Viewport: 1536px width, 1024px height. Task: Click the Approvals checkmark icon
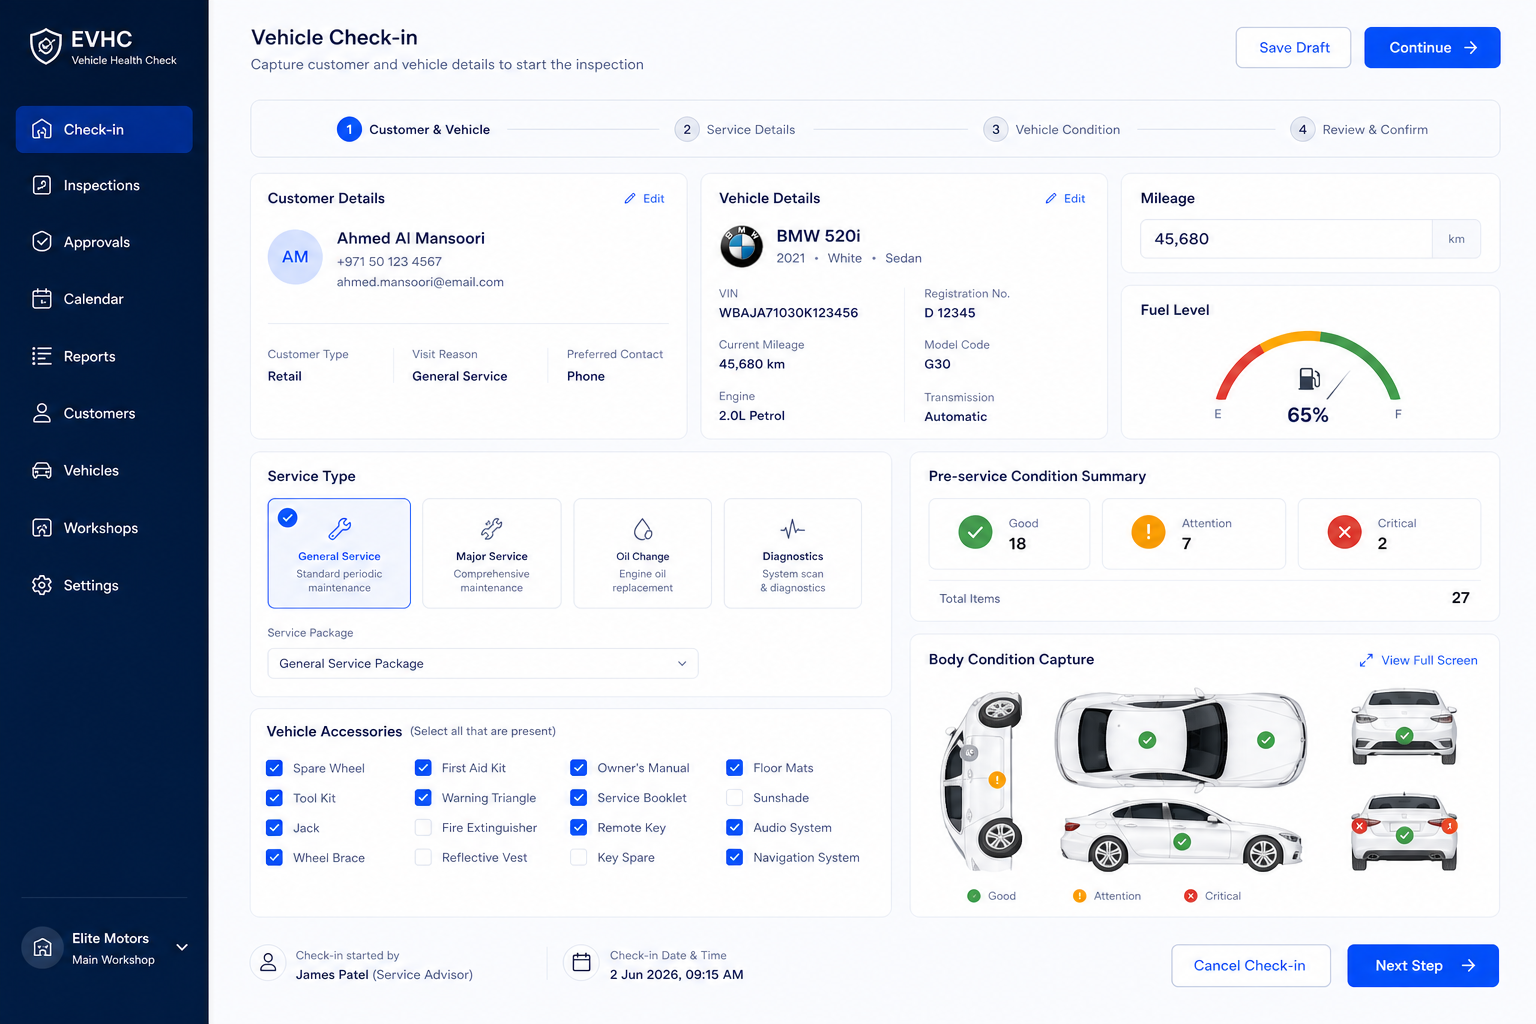click(42, 242)
